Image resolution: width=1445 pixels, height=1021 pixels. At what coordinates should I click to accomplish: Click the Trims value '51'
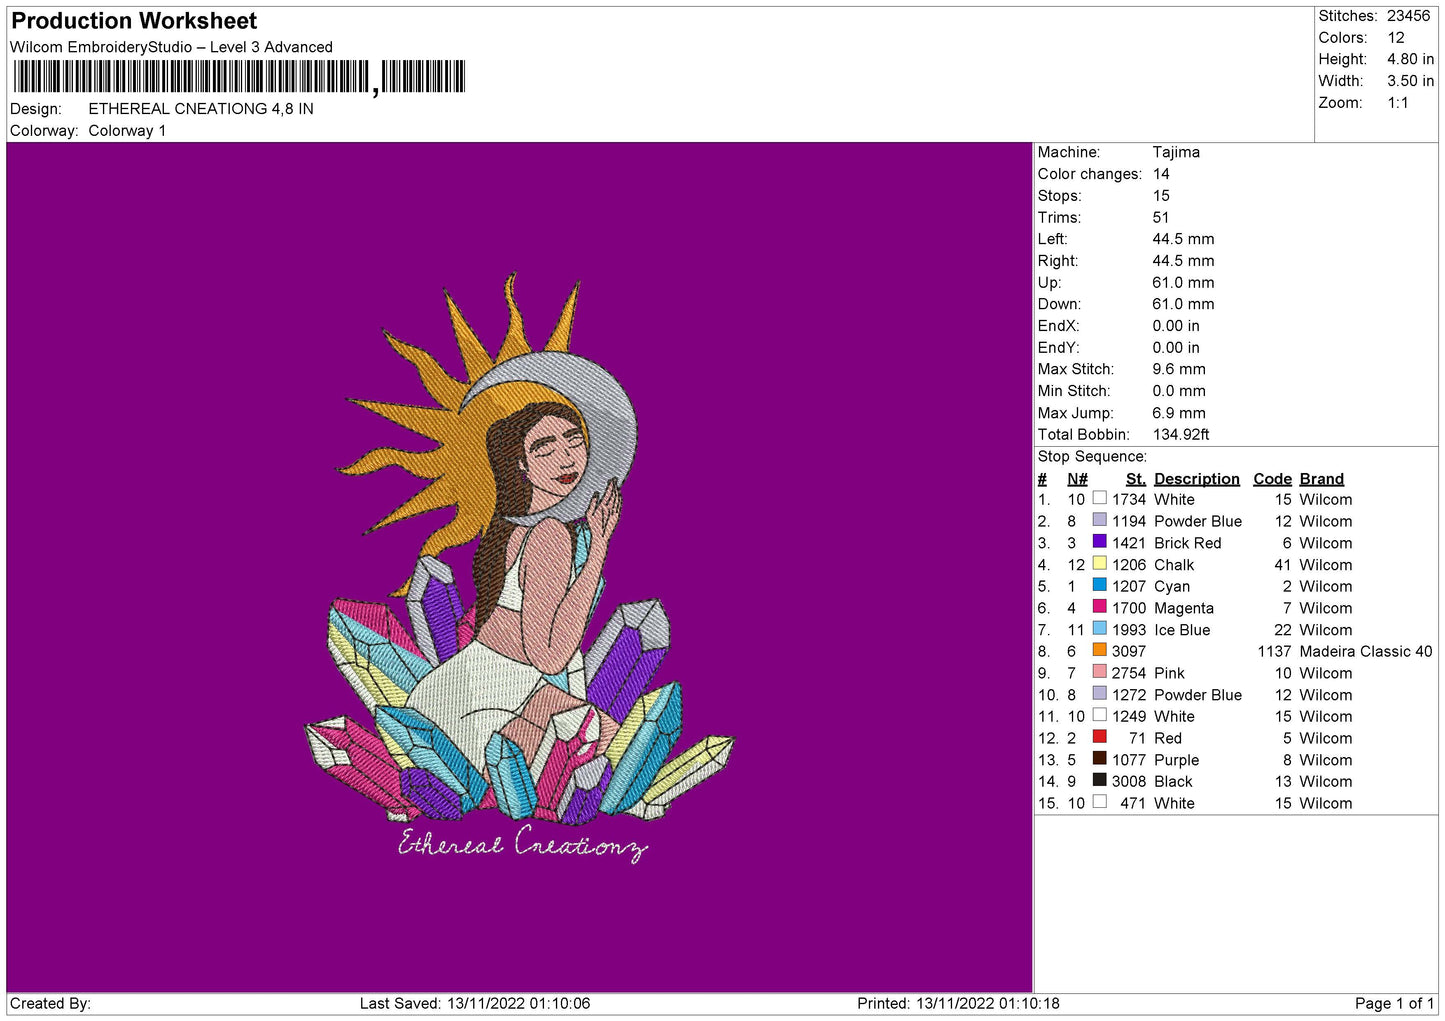tap(1161, 217)
